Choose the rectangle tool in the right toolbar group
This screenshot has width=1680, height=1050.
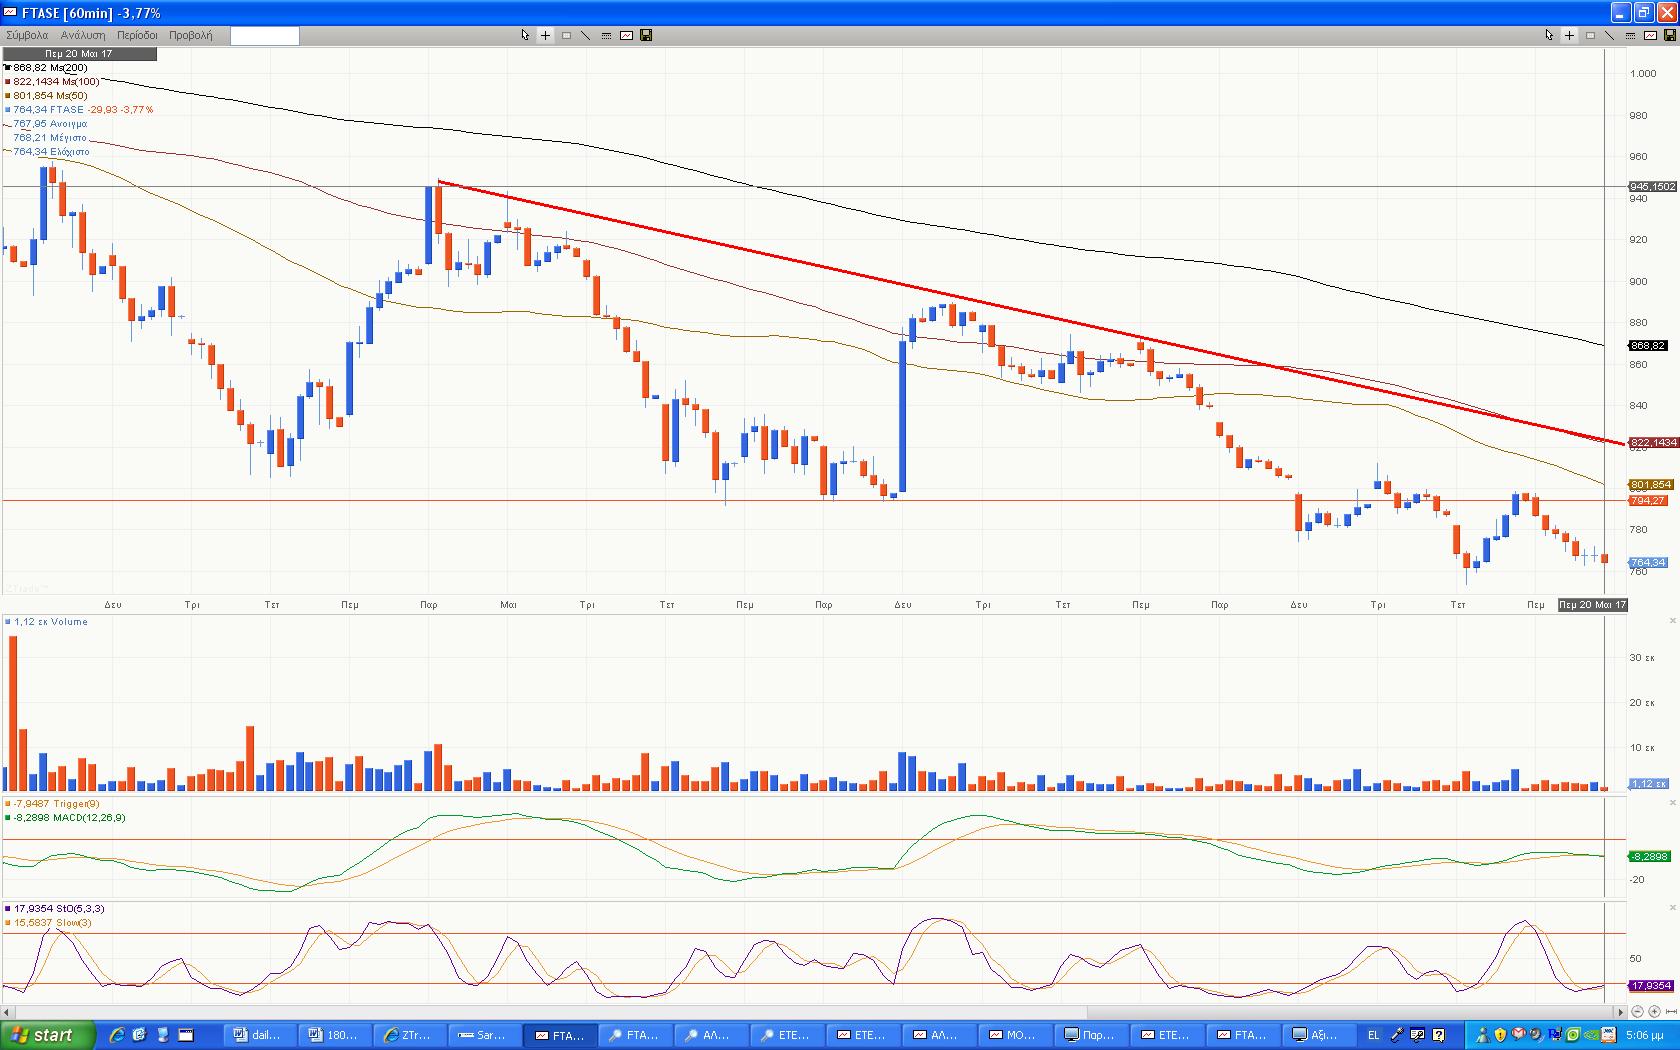click(1590, 35)
